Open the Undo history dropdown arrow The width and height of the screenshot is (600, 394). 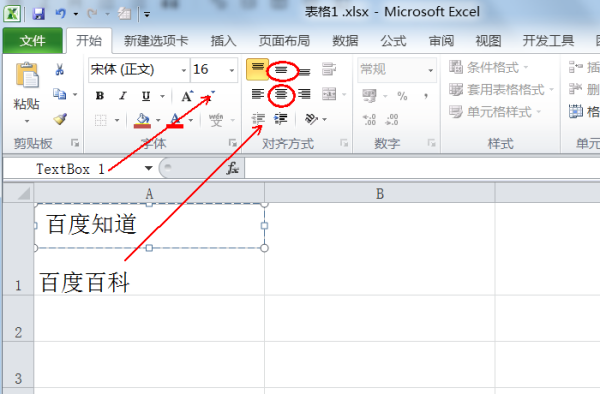76,15
